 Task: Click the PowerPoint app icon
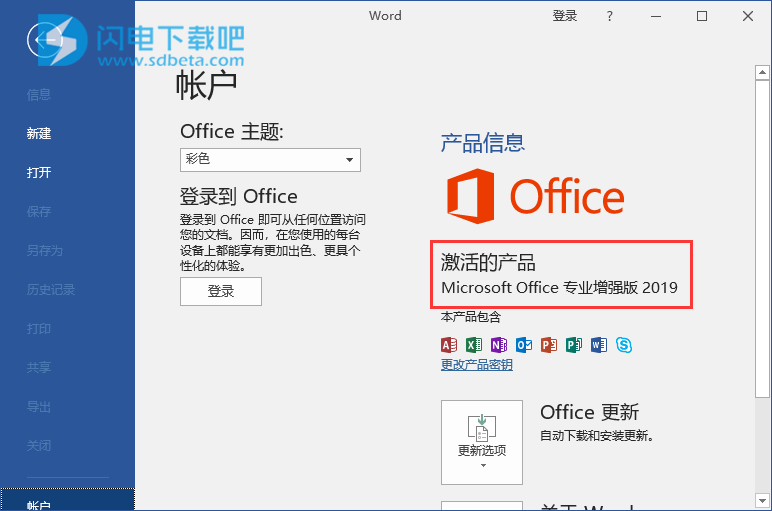tap(549, 345)
